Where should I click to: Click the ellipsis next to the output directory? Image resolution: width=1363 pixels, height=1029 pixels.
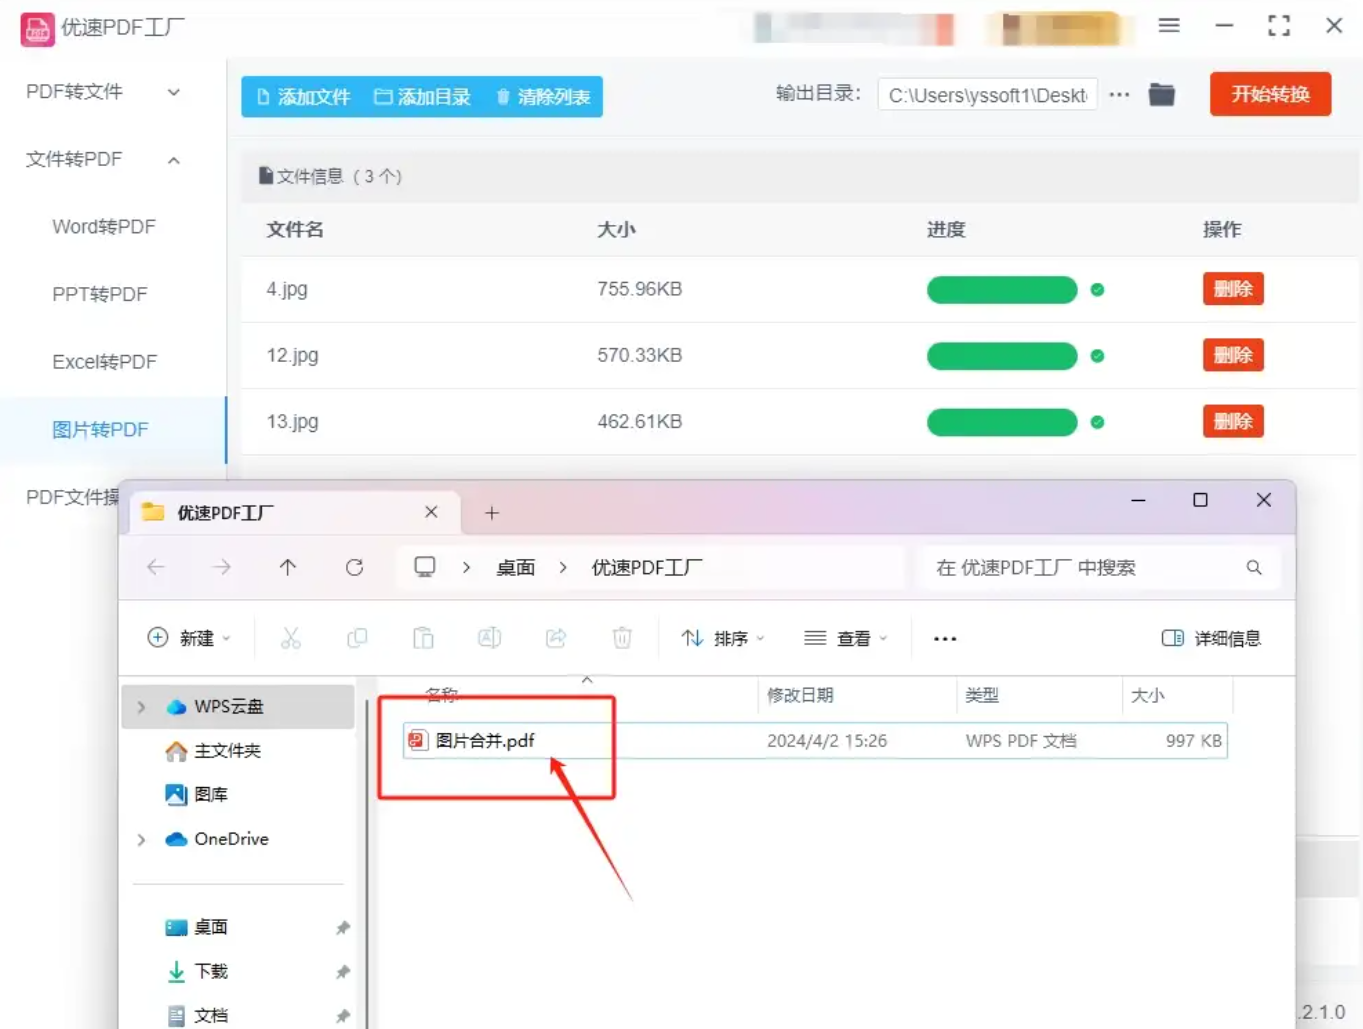1120,95
